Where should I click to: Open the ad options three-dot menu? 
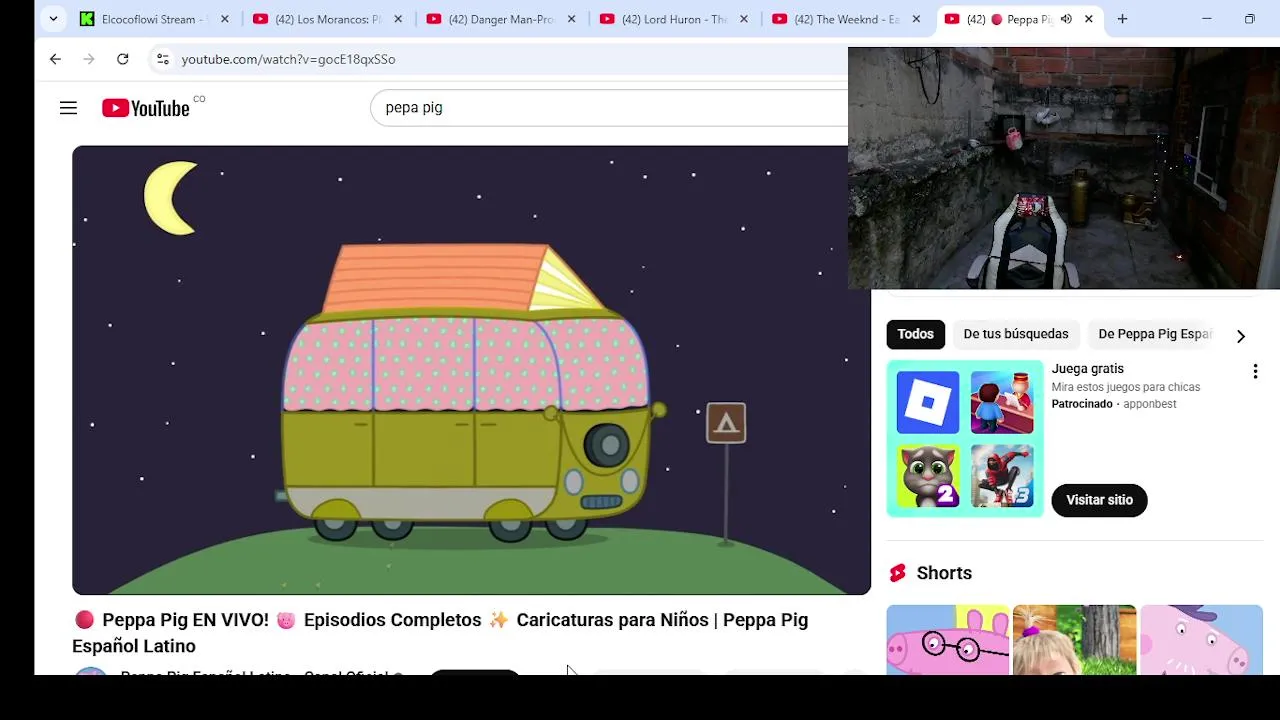point(1255,371)
